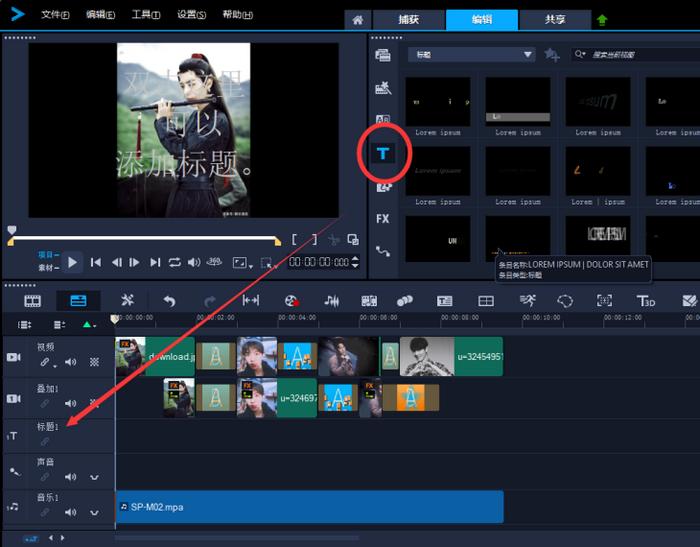
Task: Click the Undo arrow in timeline toolbar
Action: pos(169,300)
